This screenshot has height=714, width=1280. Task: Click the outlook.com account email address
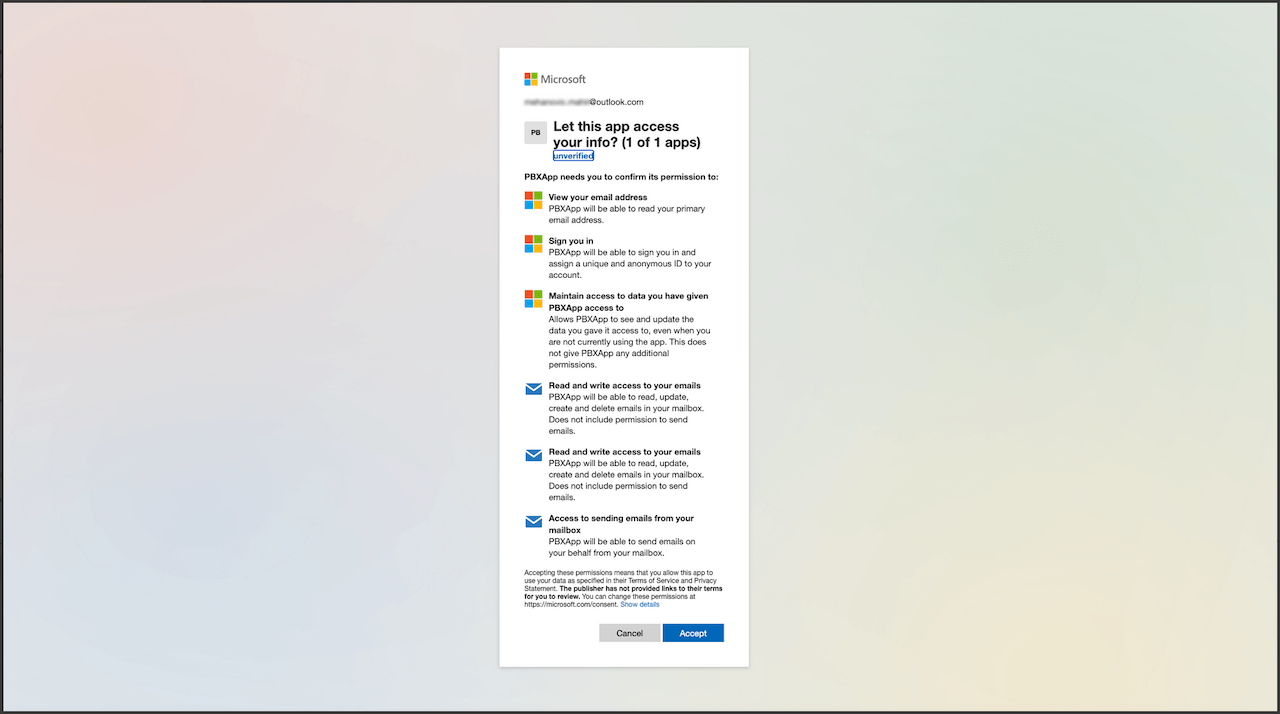[584, 102]
